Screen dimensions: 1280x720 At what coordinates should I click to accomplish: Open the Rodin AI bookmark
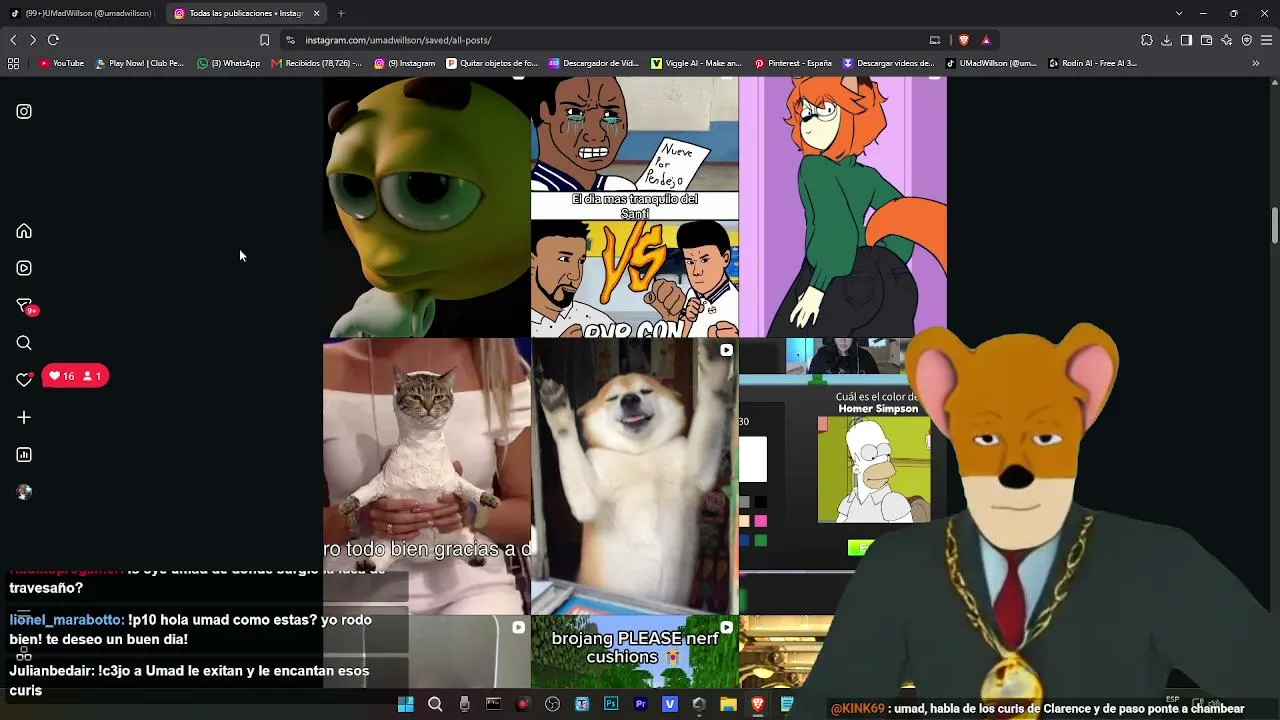click(1093, 63)
